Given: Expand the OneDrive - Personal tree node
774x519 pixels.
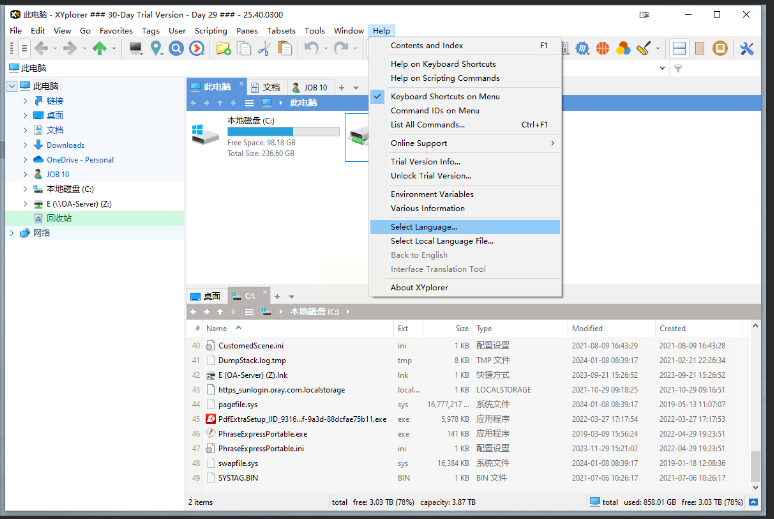Looking at the screenshot, I should tap(25, 160).
